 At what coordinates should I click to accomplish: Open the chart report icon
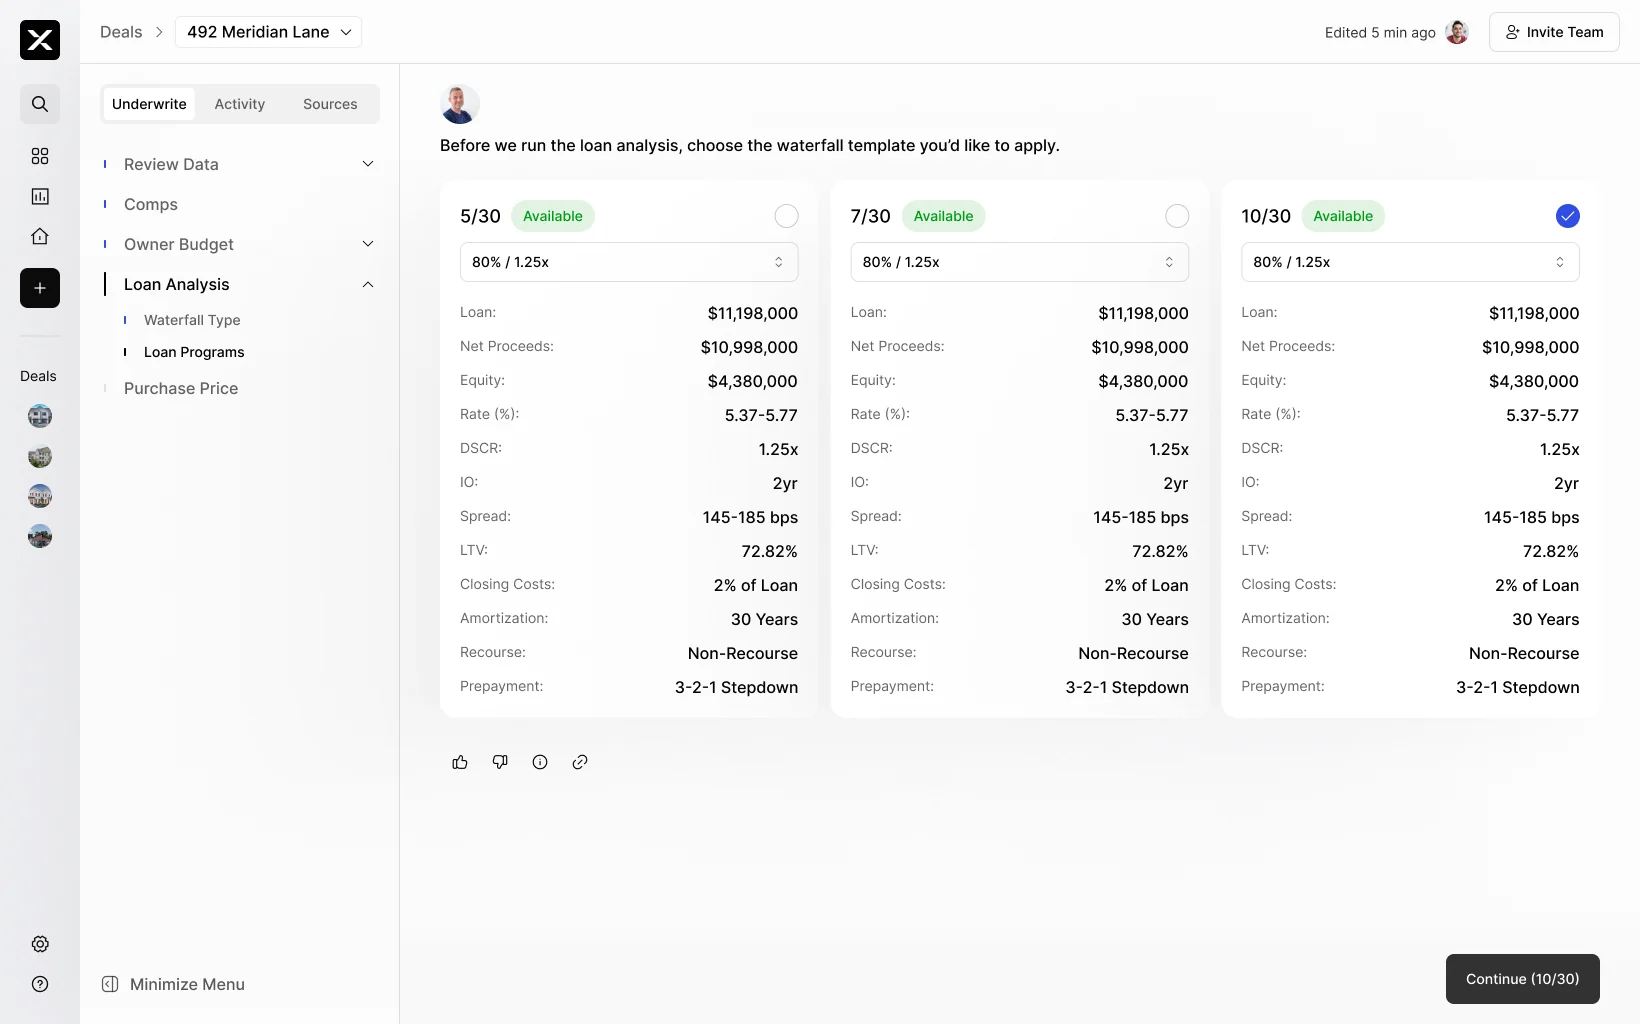40,196
